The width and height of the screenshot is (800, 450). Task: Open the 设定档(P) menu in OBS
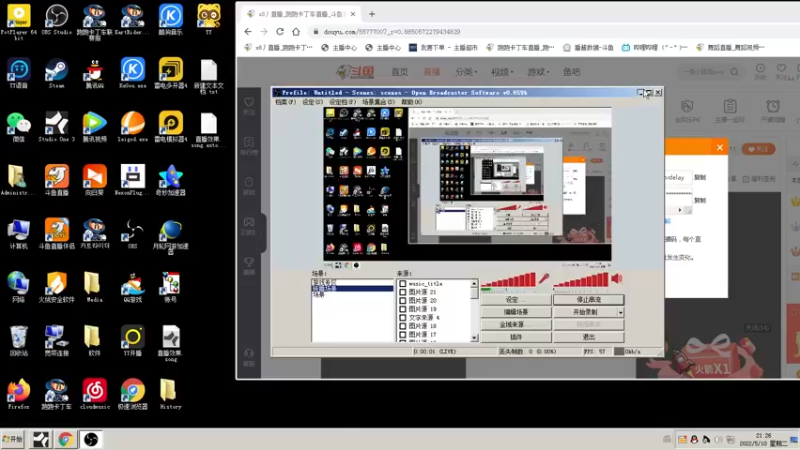point(342,102)
